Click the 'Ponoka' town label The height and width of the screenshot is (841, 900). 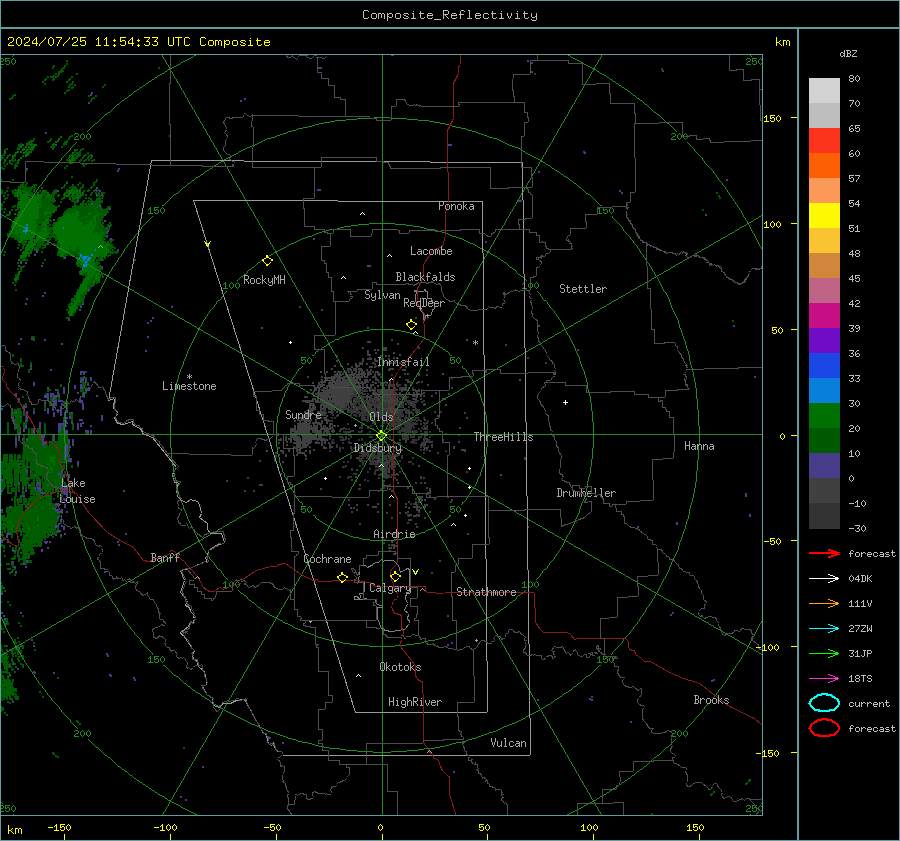pyautogui.click(x=456, y=206)
